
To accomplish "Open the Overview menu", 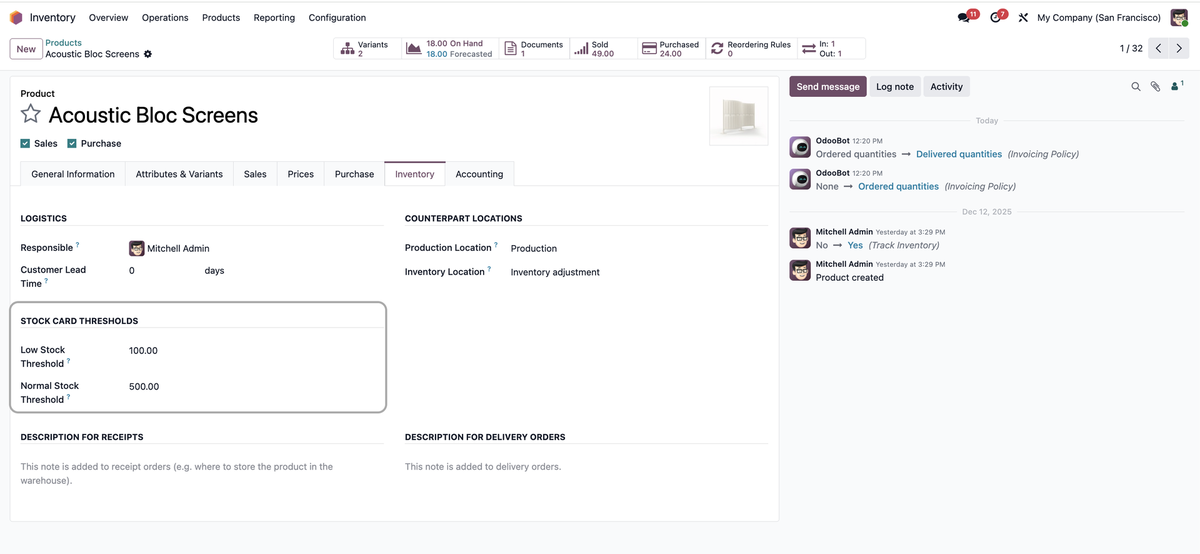I will tap(108, 18).
